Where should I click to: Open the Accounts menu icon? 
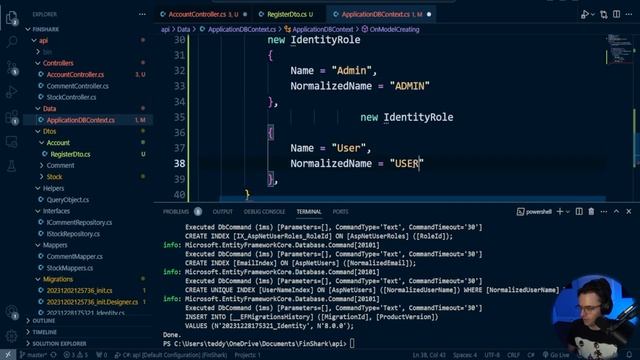click(x=11, y=312)
